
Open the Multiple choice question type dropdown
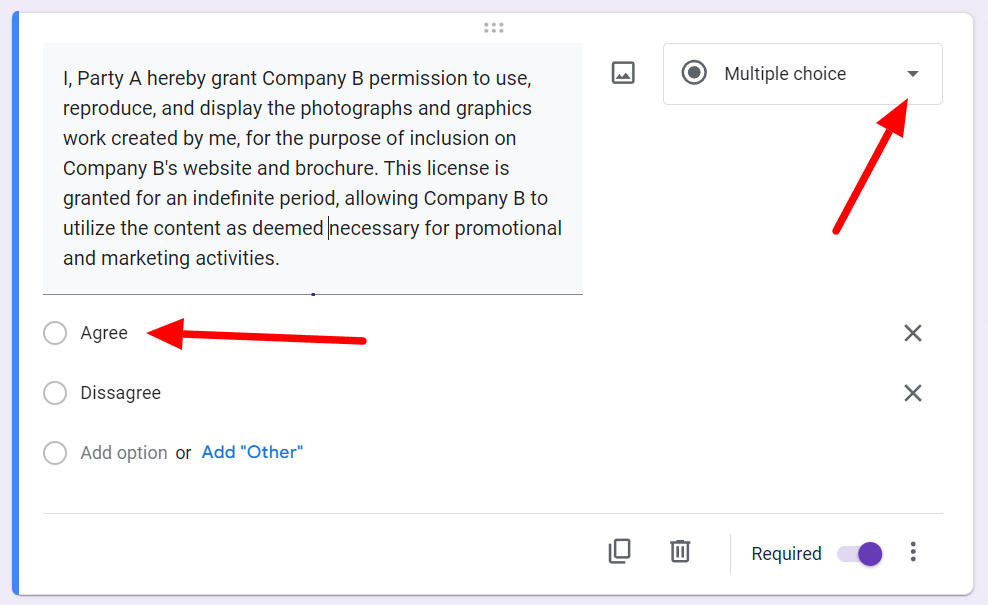pos(802,74)
